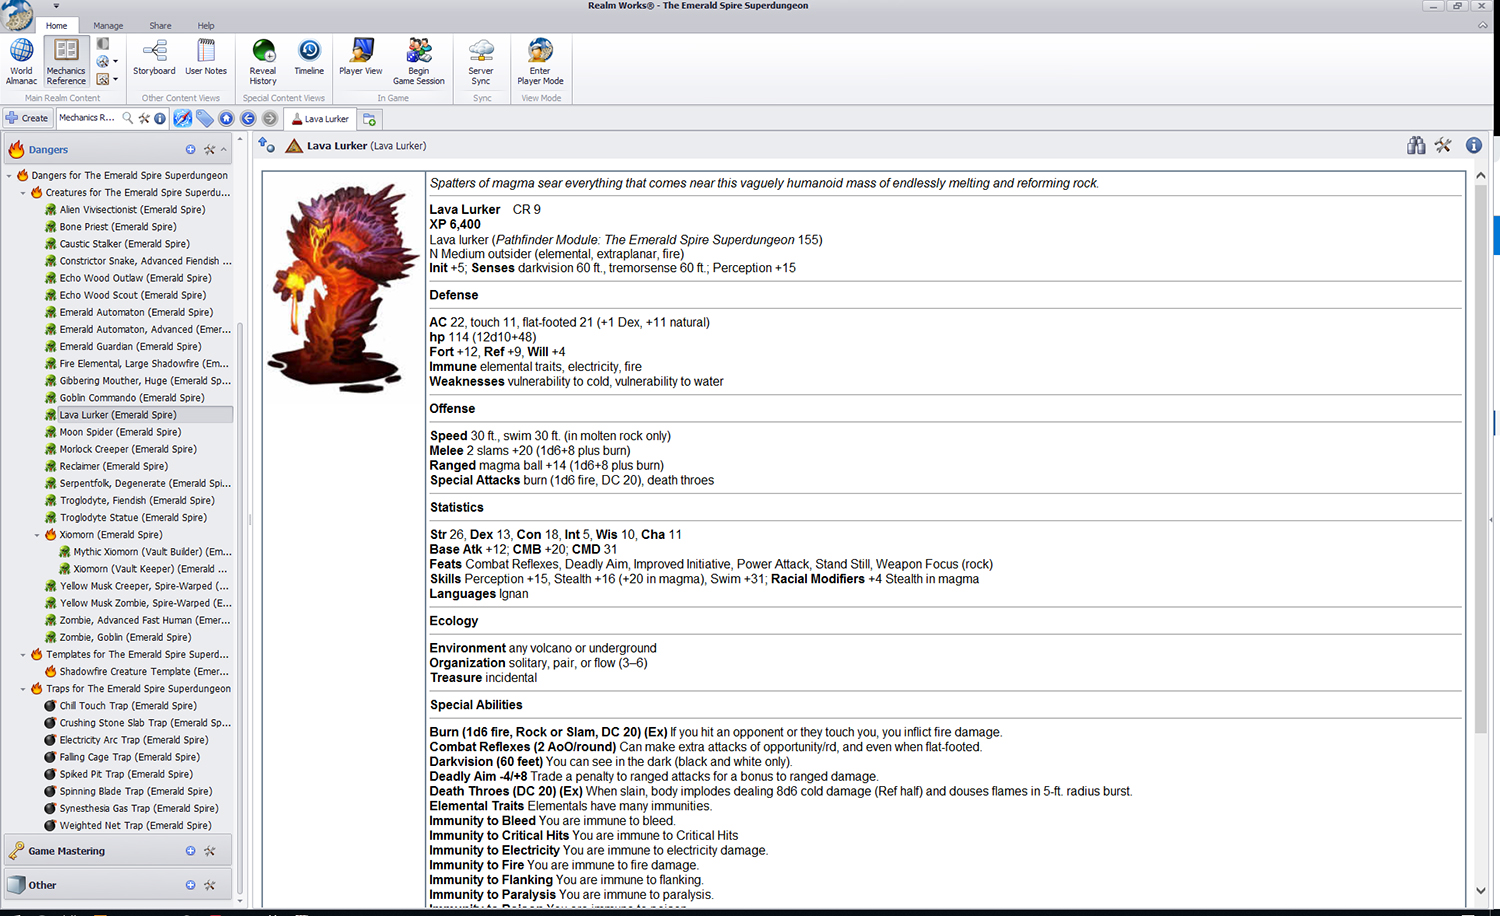Image resolution: width=1500 pixels, height=916 pixels.
Task: Select Mechanics Reference in ribbon
Action: click(66, 62)
